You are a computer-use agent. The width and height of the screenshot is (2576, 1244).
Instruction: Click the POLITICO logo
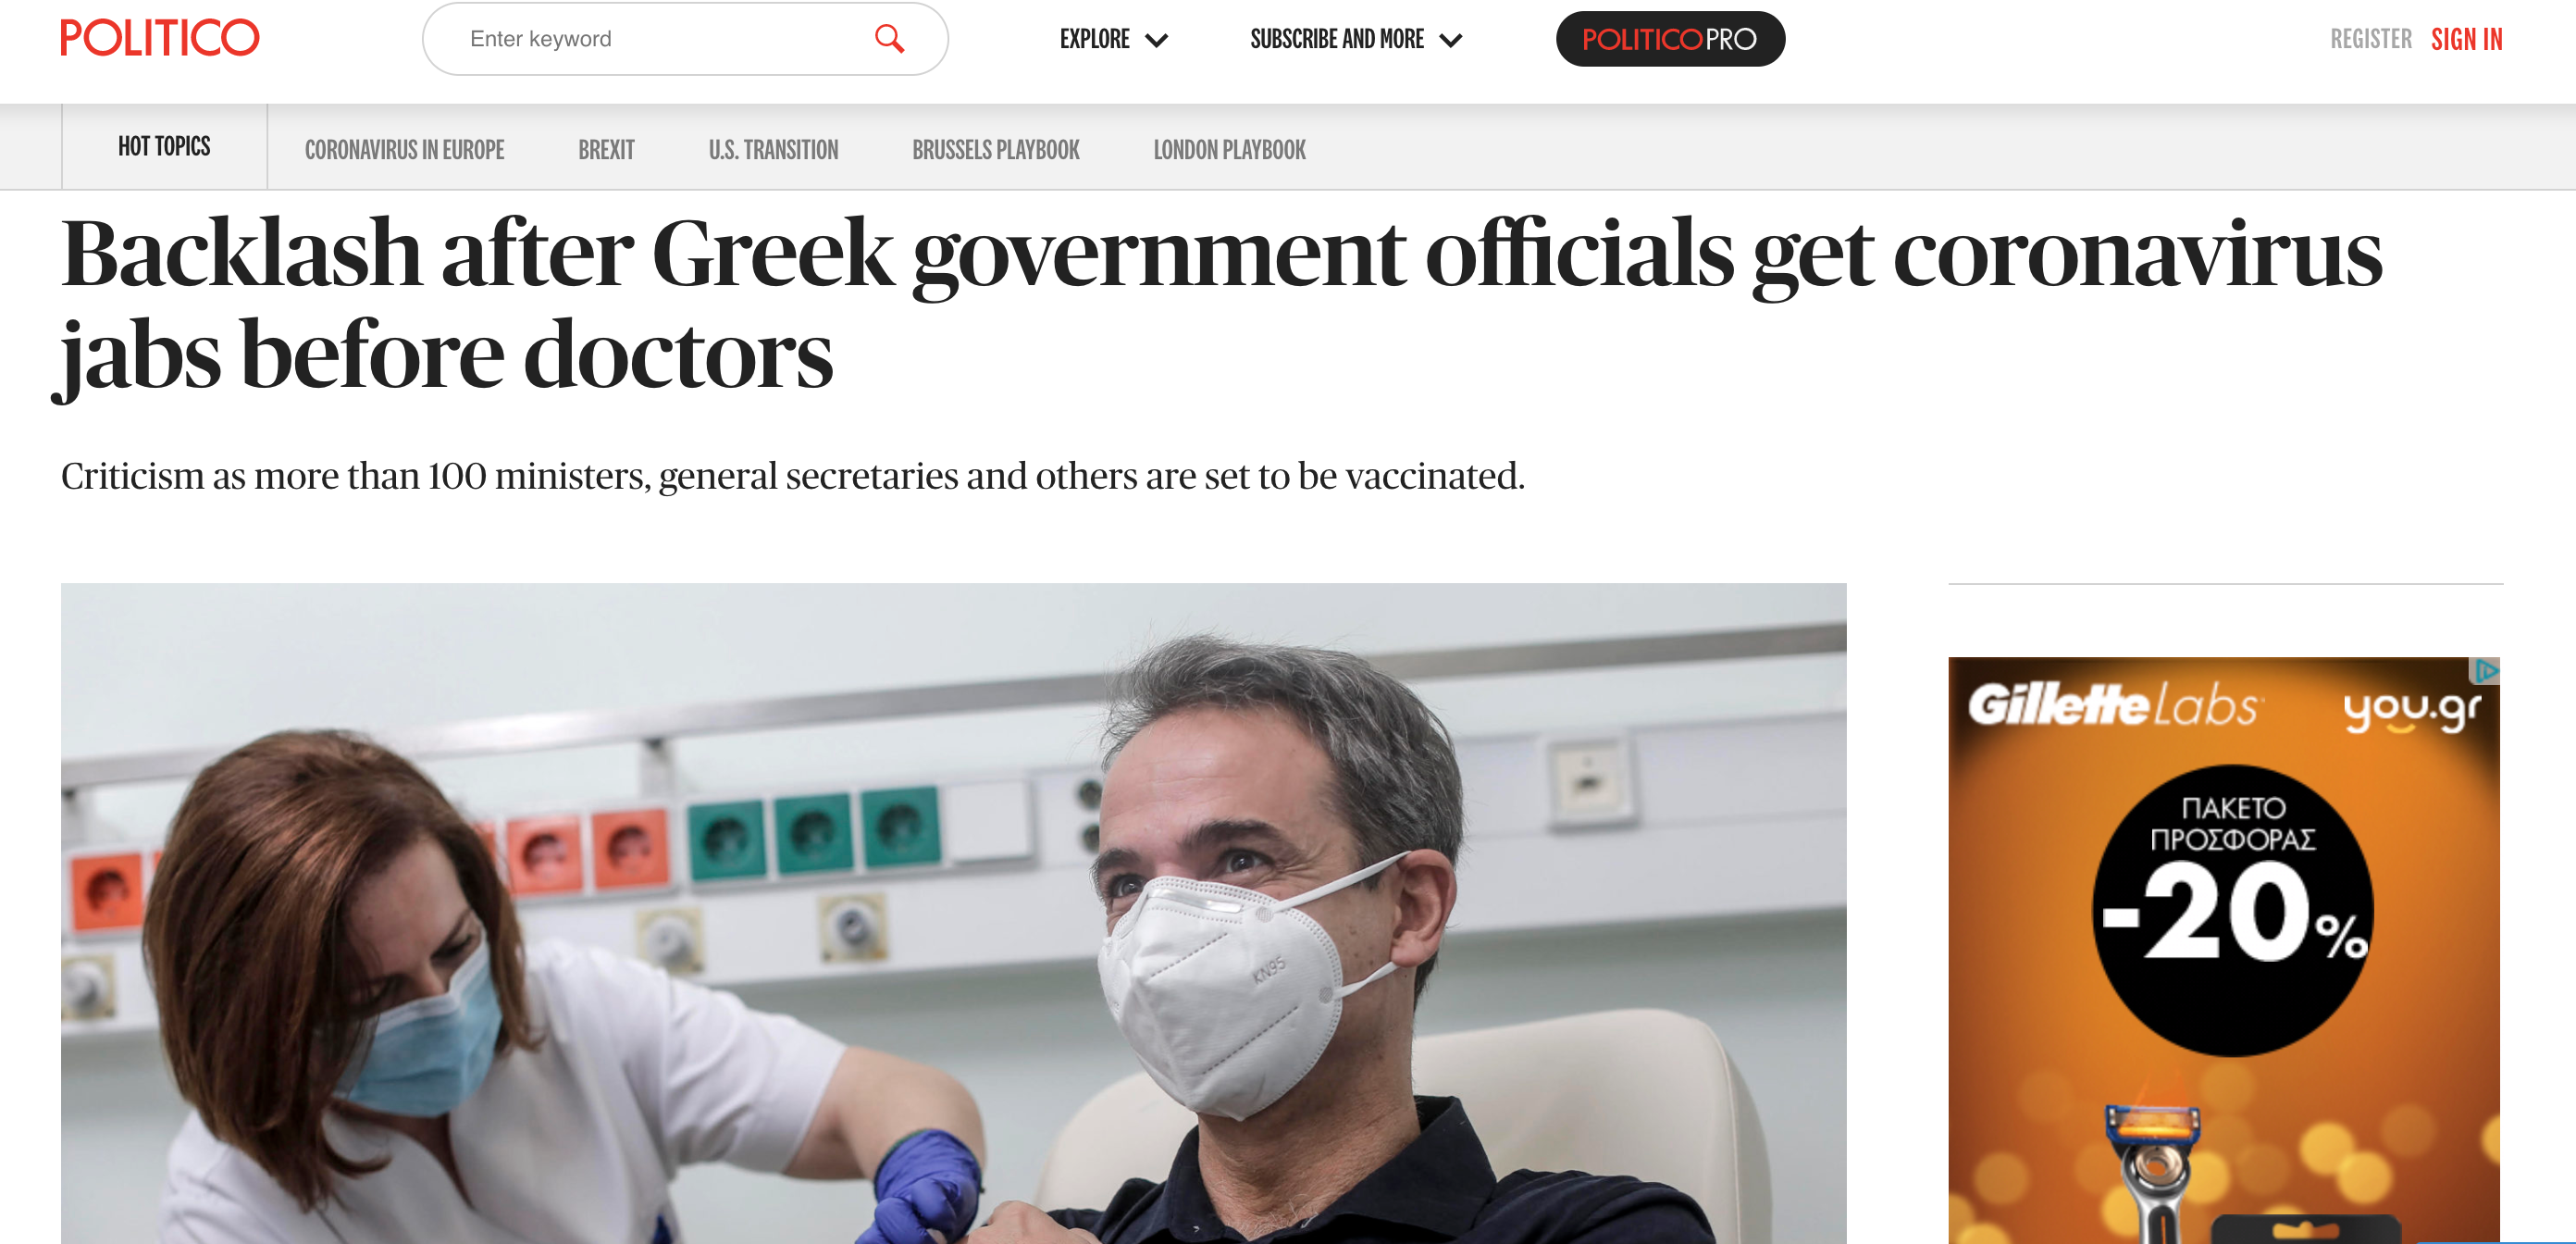point(160,38)
